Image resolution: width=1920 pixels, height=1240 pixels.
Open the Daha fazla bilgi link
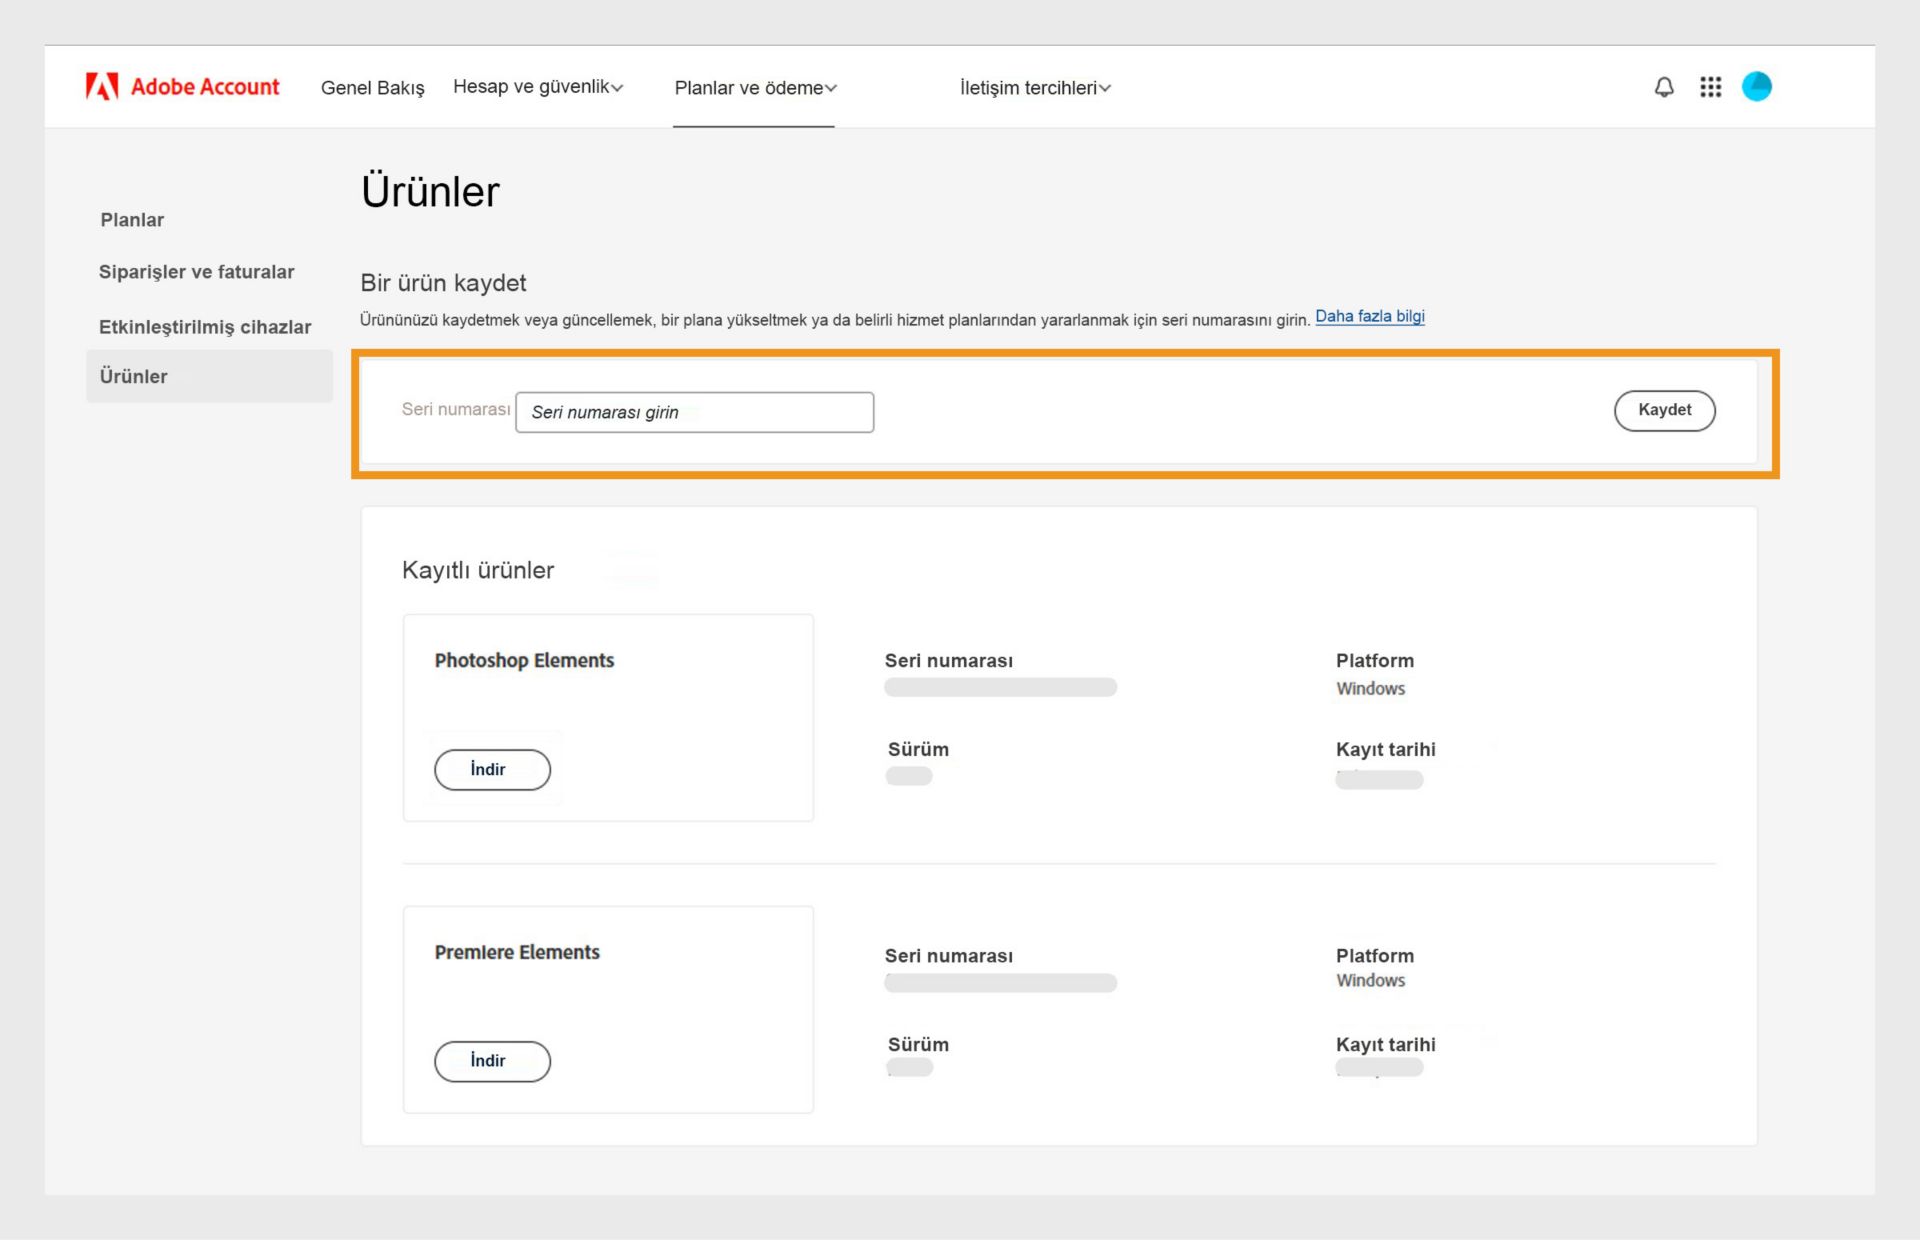click(x=1369, y=317)
